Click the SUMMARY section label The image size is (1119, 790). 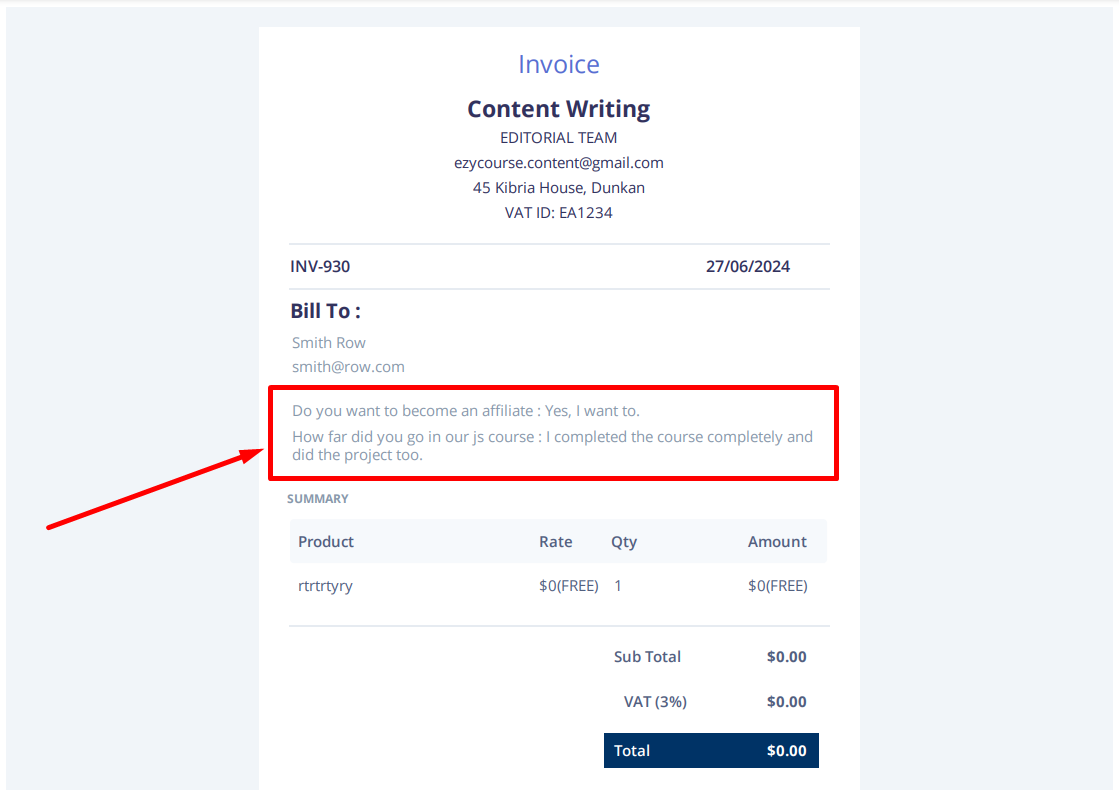tap(318, 499)
